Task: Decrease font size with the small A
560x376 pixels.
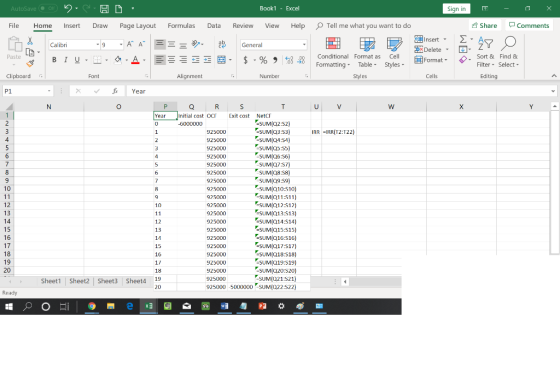Action: click(x=141, y=44)
